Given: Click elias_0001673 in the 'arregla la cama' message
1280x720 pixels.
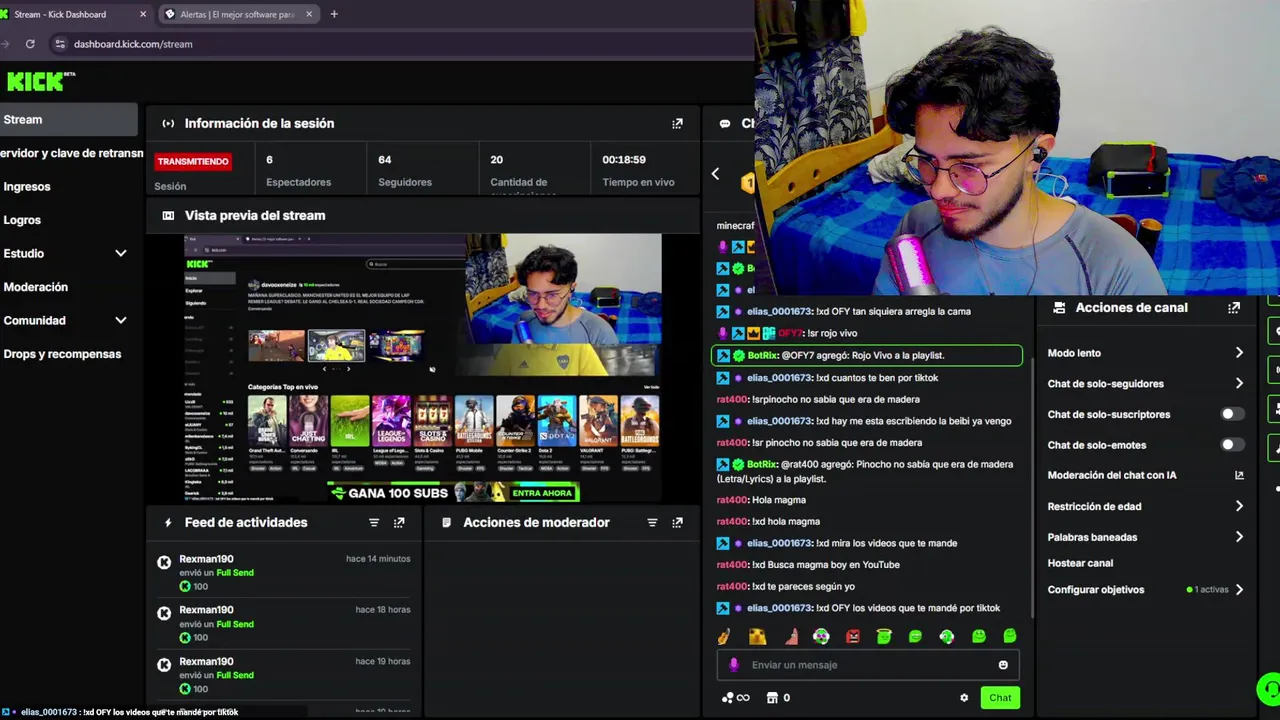Looking at the screenshot, I should (x=779, y=311).
